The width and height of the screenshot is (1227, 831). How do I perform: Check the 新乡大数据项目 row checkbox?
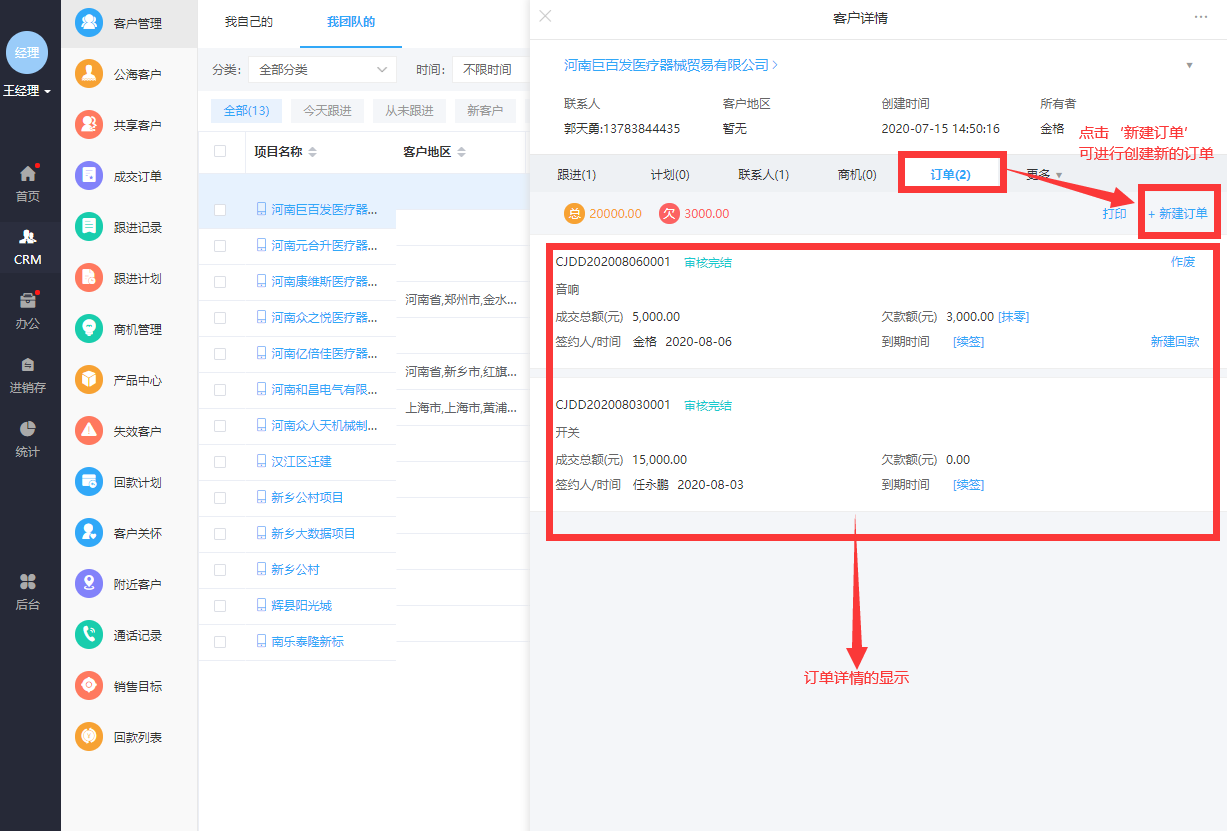(x=220, y=534)
